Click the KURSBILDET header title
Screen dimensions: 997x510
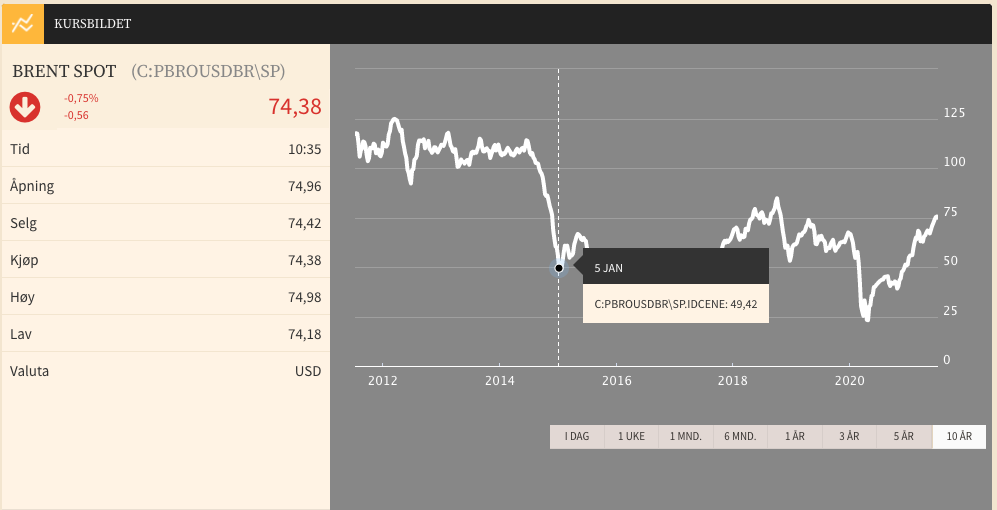pyautogui.click(x=92, y=23)
